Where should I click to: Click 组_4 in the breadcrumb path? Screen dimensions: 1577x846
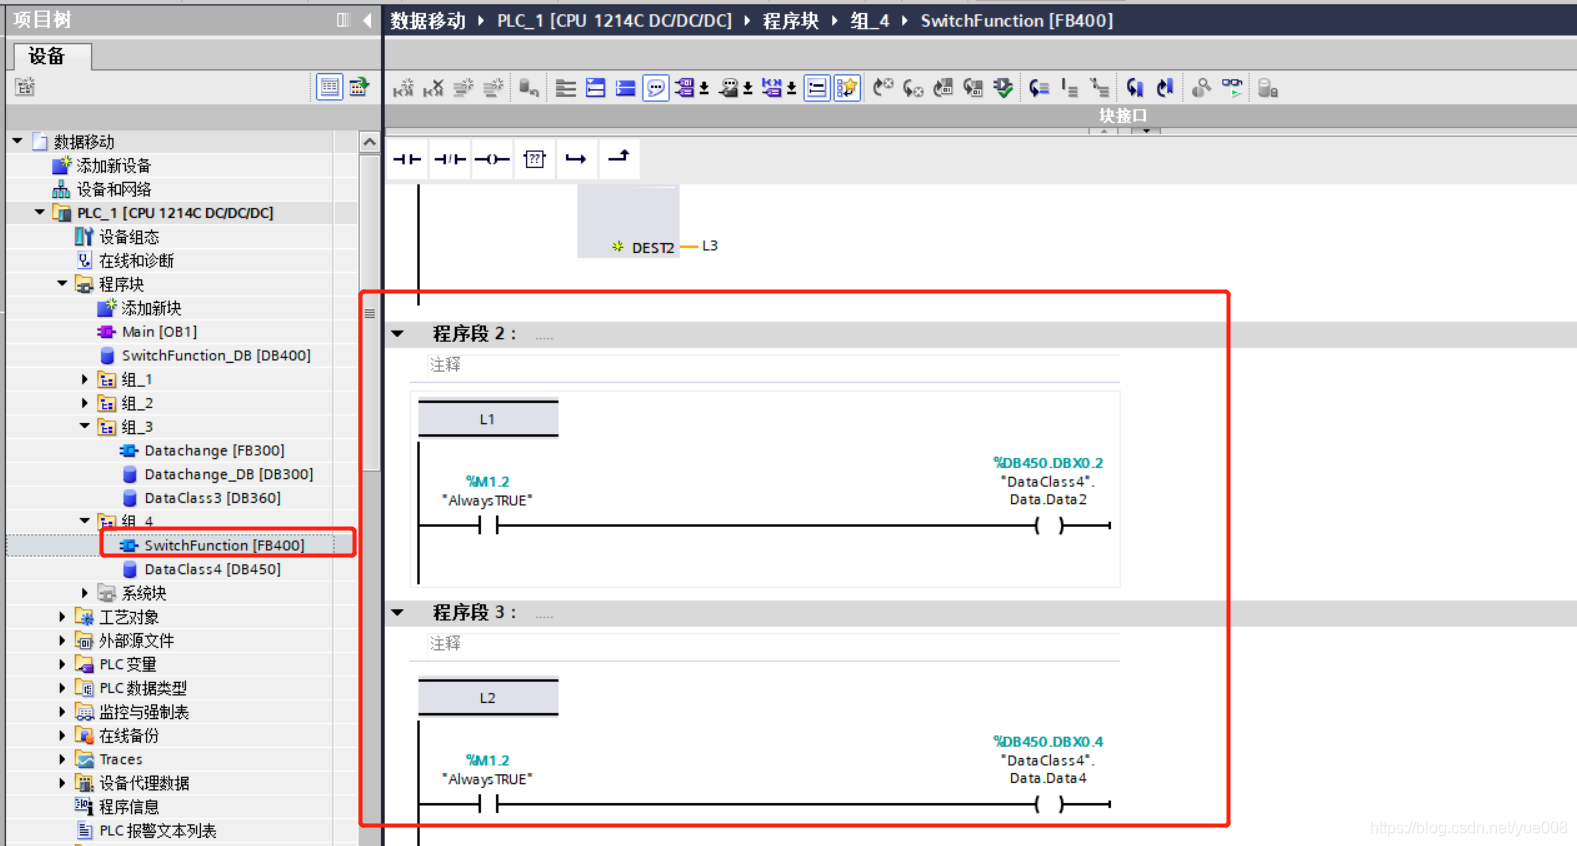869,21
